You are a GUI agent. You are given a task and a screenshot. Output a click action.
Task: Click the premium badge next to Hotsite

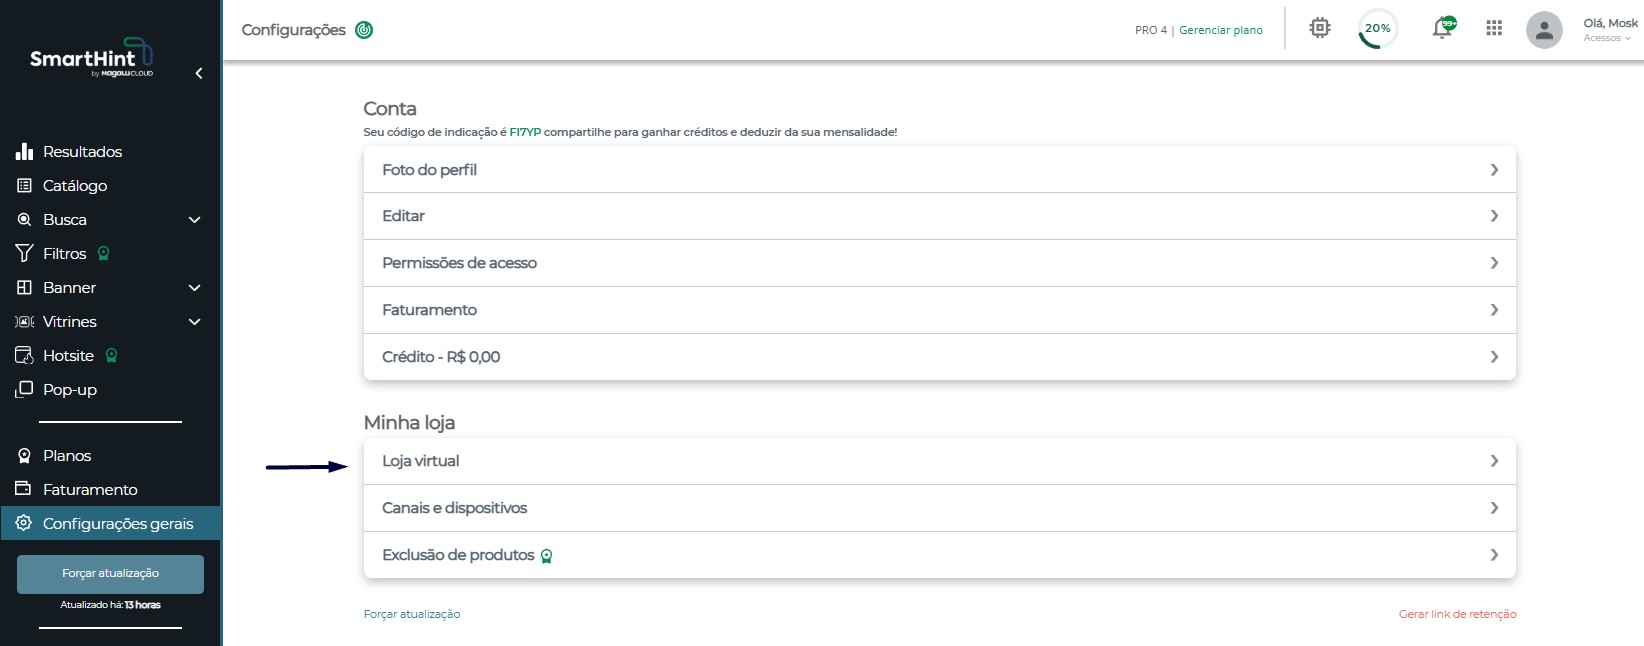(111, 356)
